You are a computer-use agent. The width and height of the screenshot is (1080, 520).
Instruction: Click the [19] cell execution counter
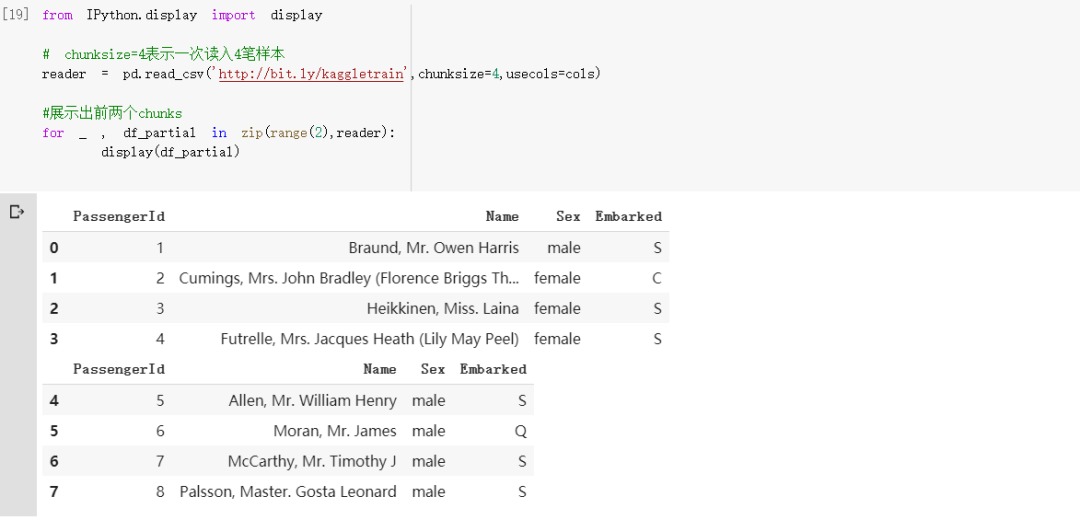17,16
